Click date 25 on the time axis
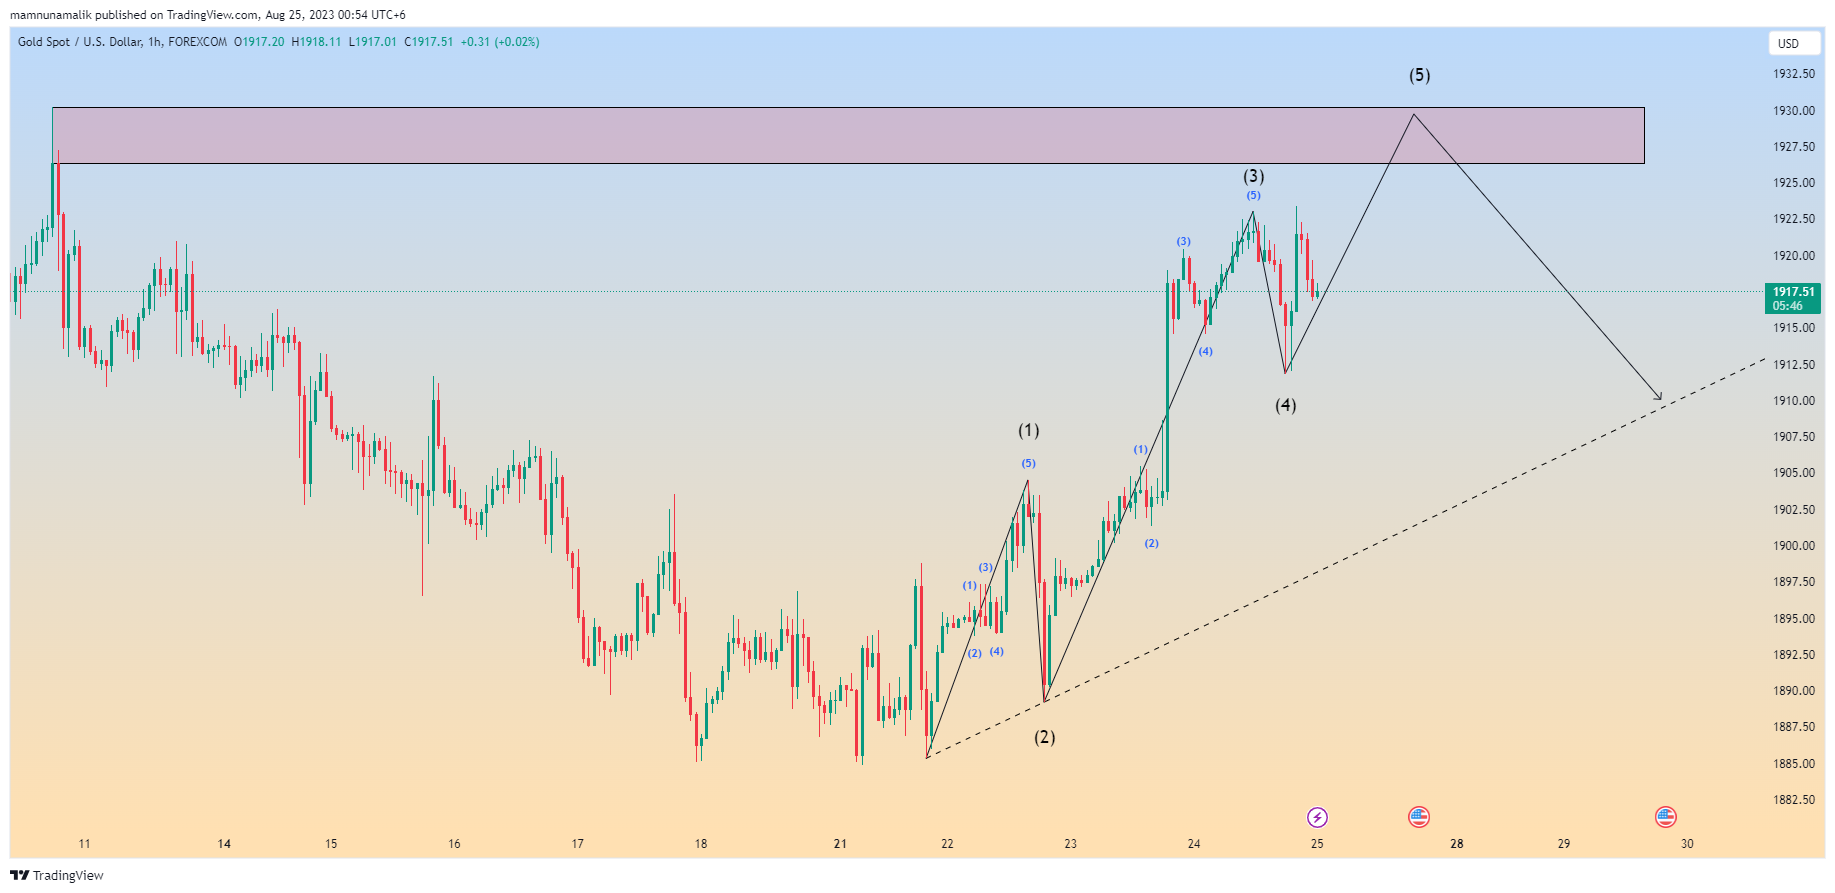Image resolution: width=1835 pixels, height=893 pixels. pos(1317,844)
